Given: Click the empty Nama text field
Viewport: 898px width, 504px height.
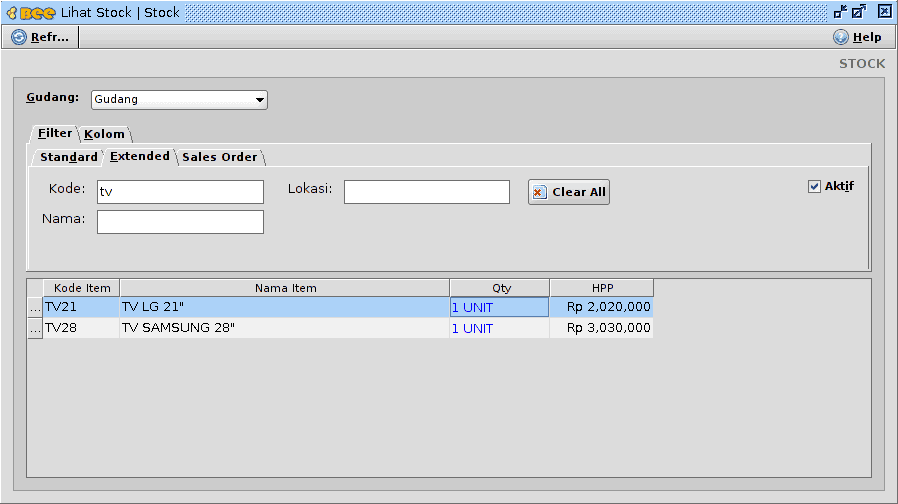Looking at the screenshot, I should (x=180, y=222).
